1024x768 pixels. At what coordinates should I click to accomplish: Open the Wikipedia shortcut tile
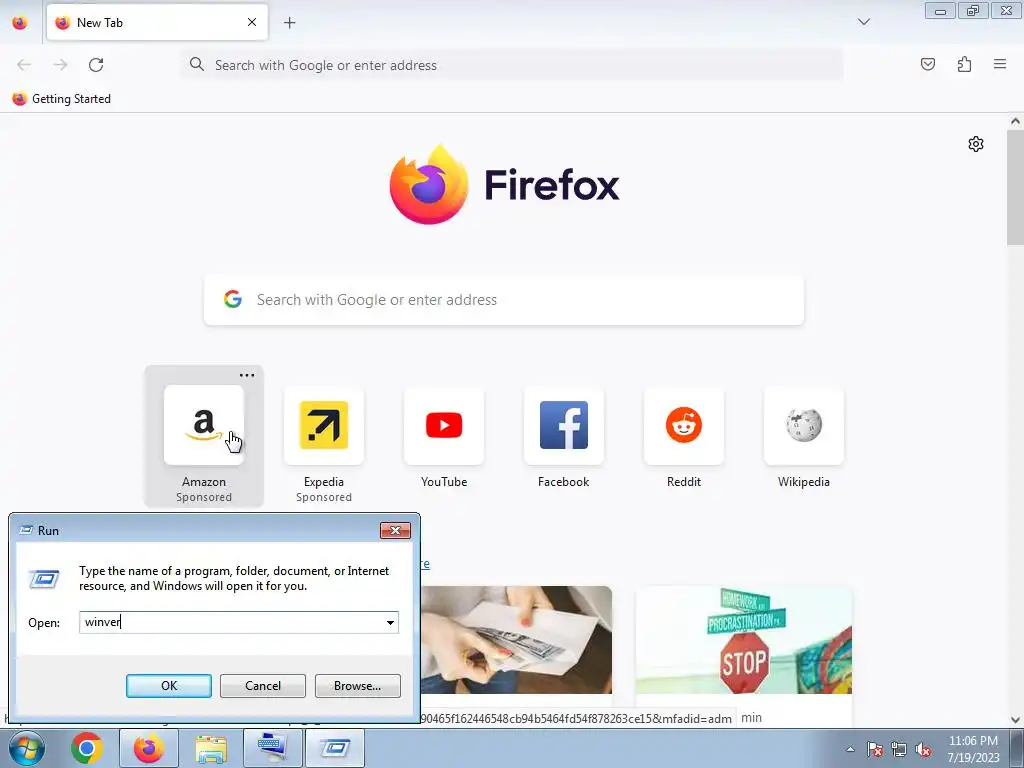tap(803, 425)
